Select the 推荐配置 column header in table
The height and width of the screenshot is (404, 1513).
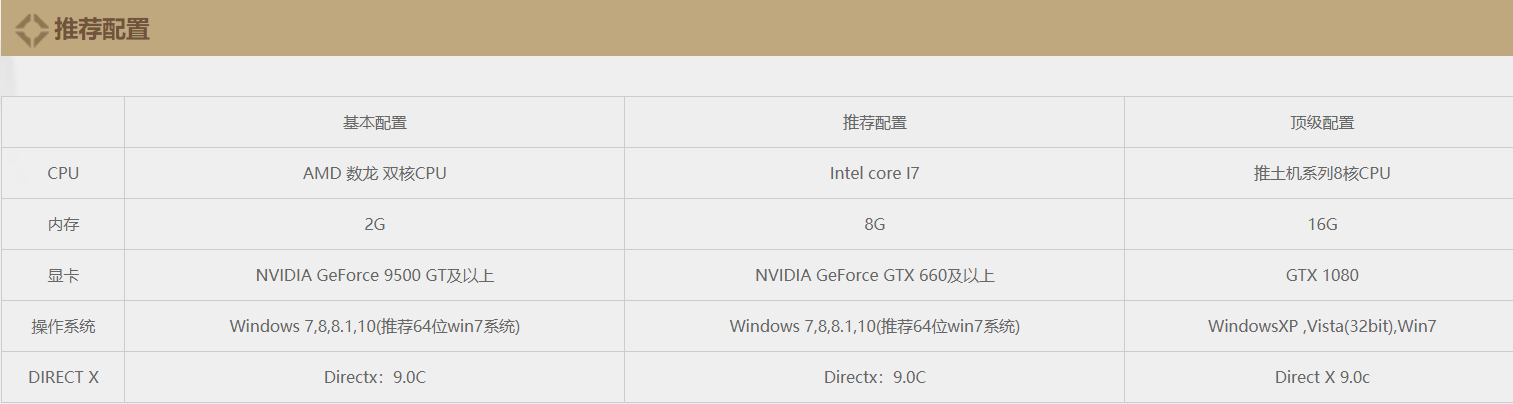(875, 123)
